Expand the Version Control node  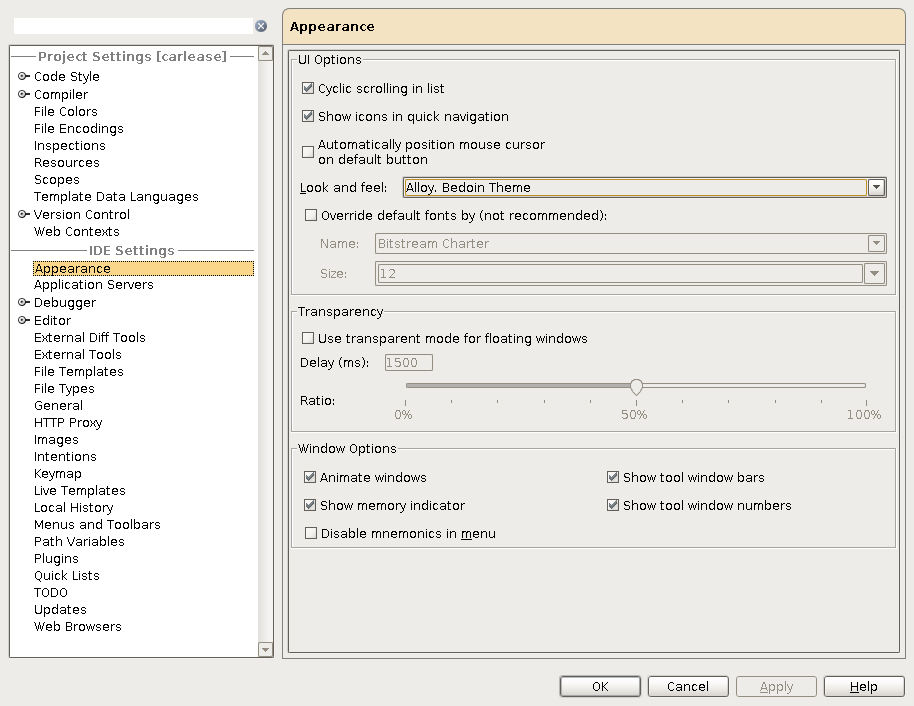pyautogui.click(x=23, y=215)
